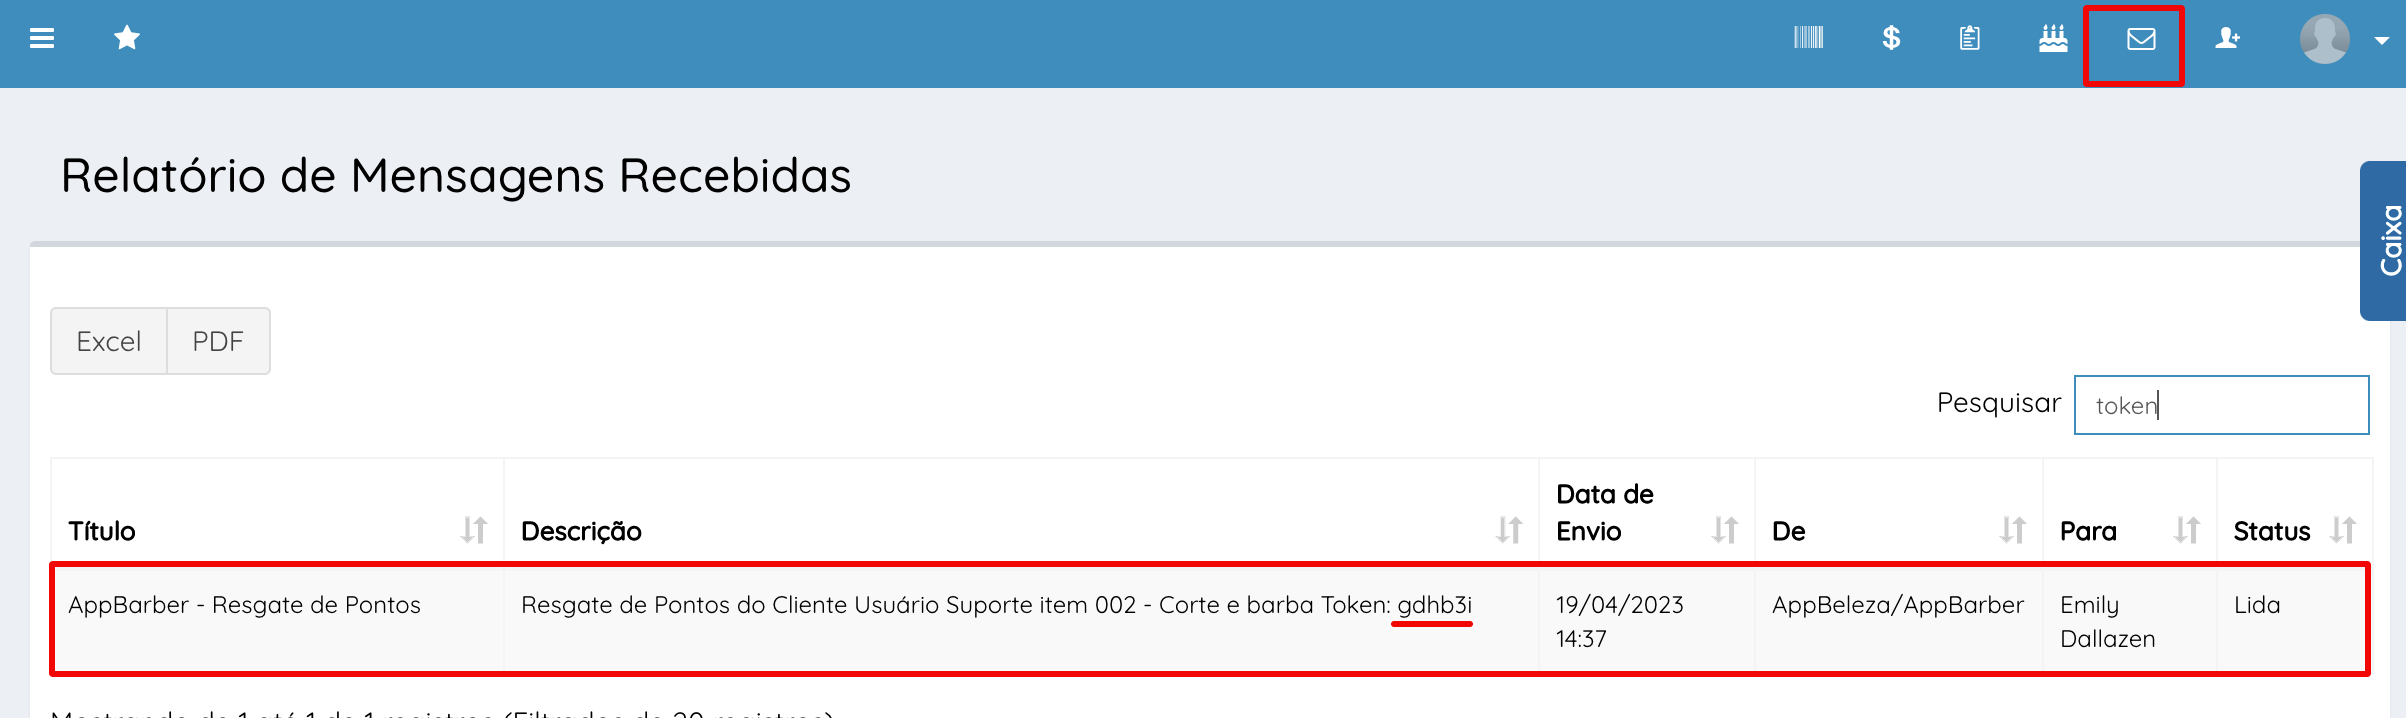Open the barcode scanner icon
The image size is (2406, 718).
(x=1808, y=39)
